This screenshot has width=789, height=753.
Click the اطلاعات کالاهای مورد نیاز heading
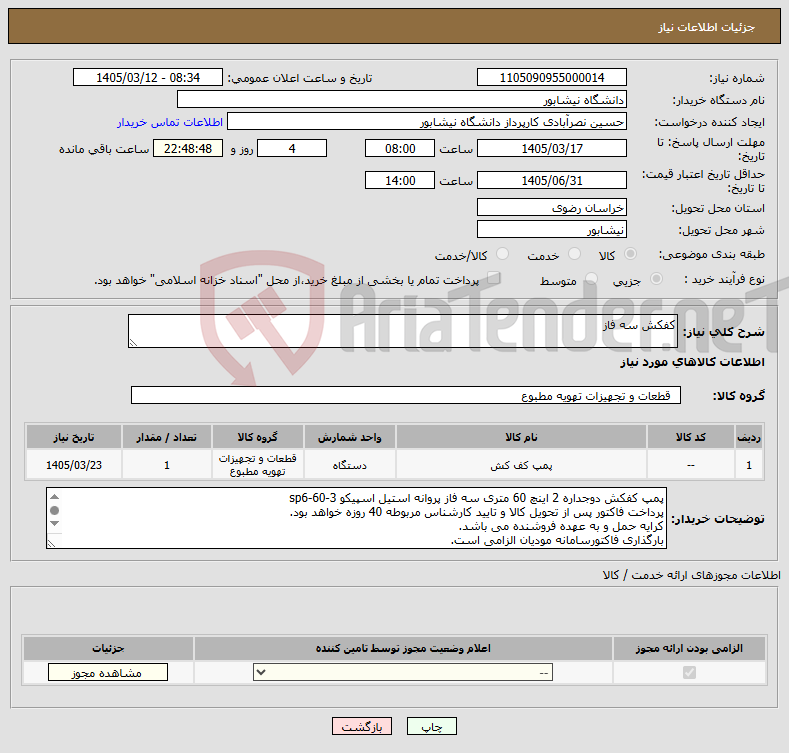pyautogui.click(x=692, y=362)
